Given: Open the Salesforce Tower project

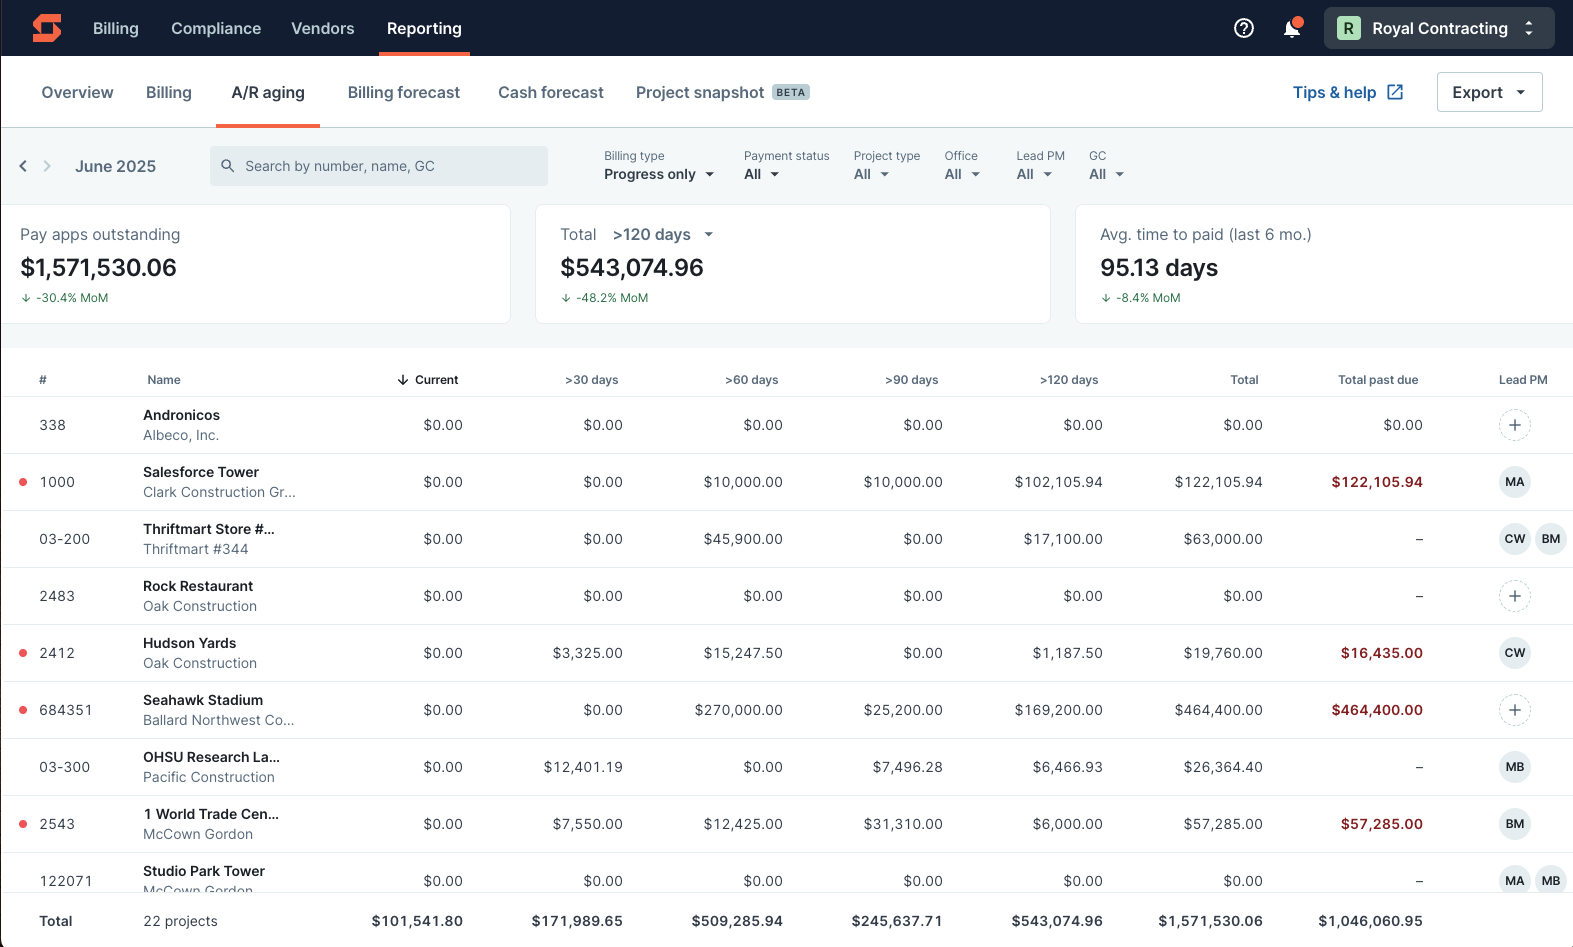Looking at the screenshot, I should 201,472.
